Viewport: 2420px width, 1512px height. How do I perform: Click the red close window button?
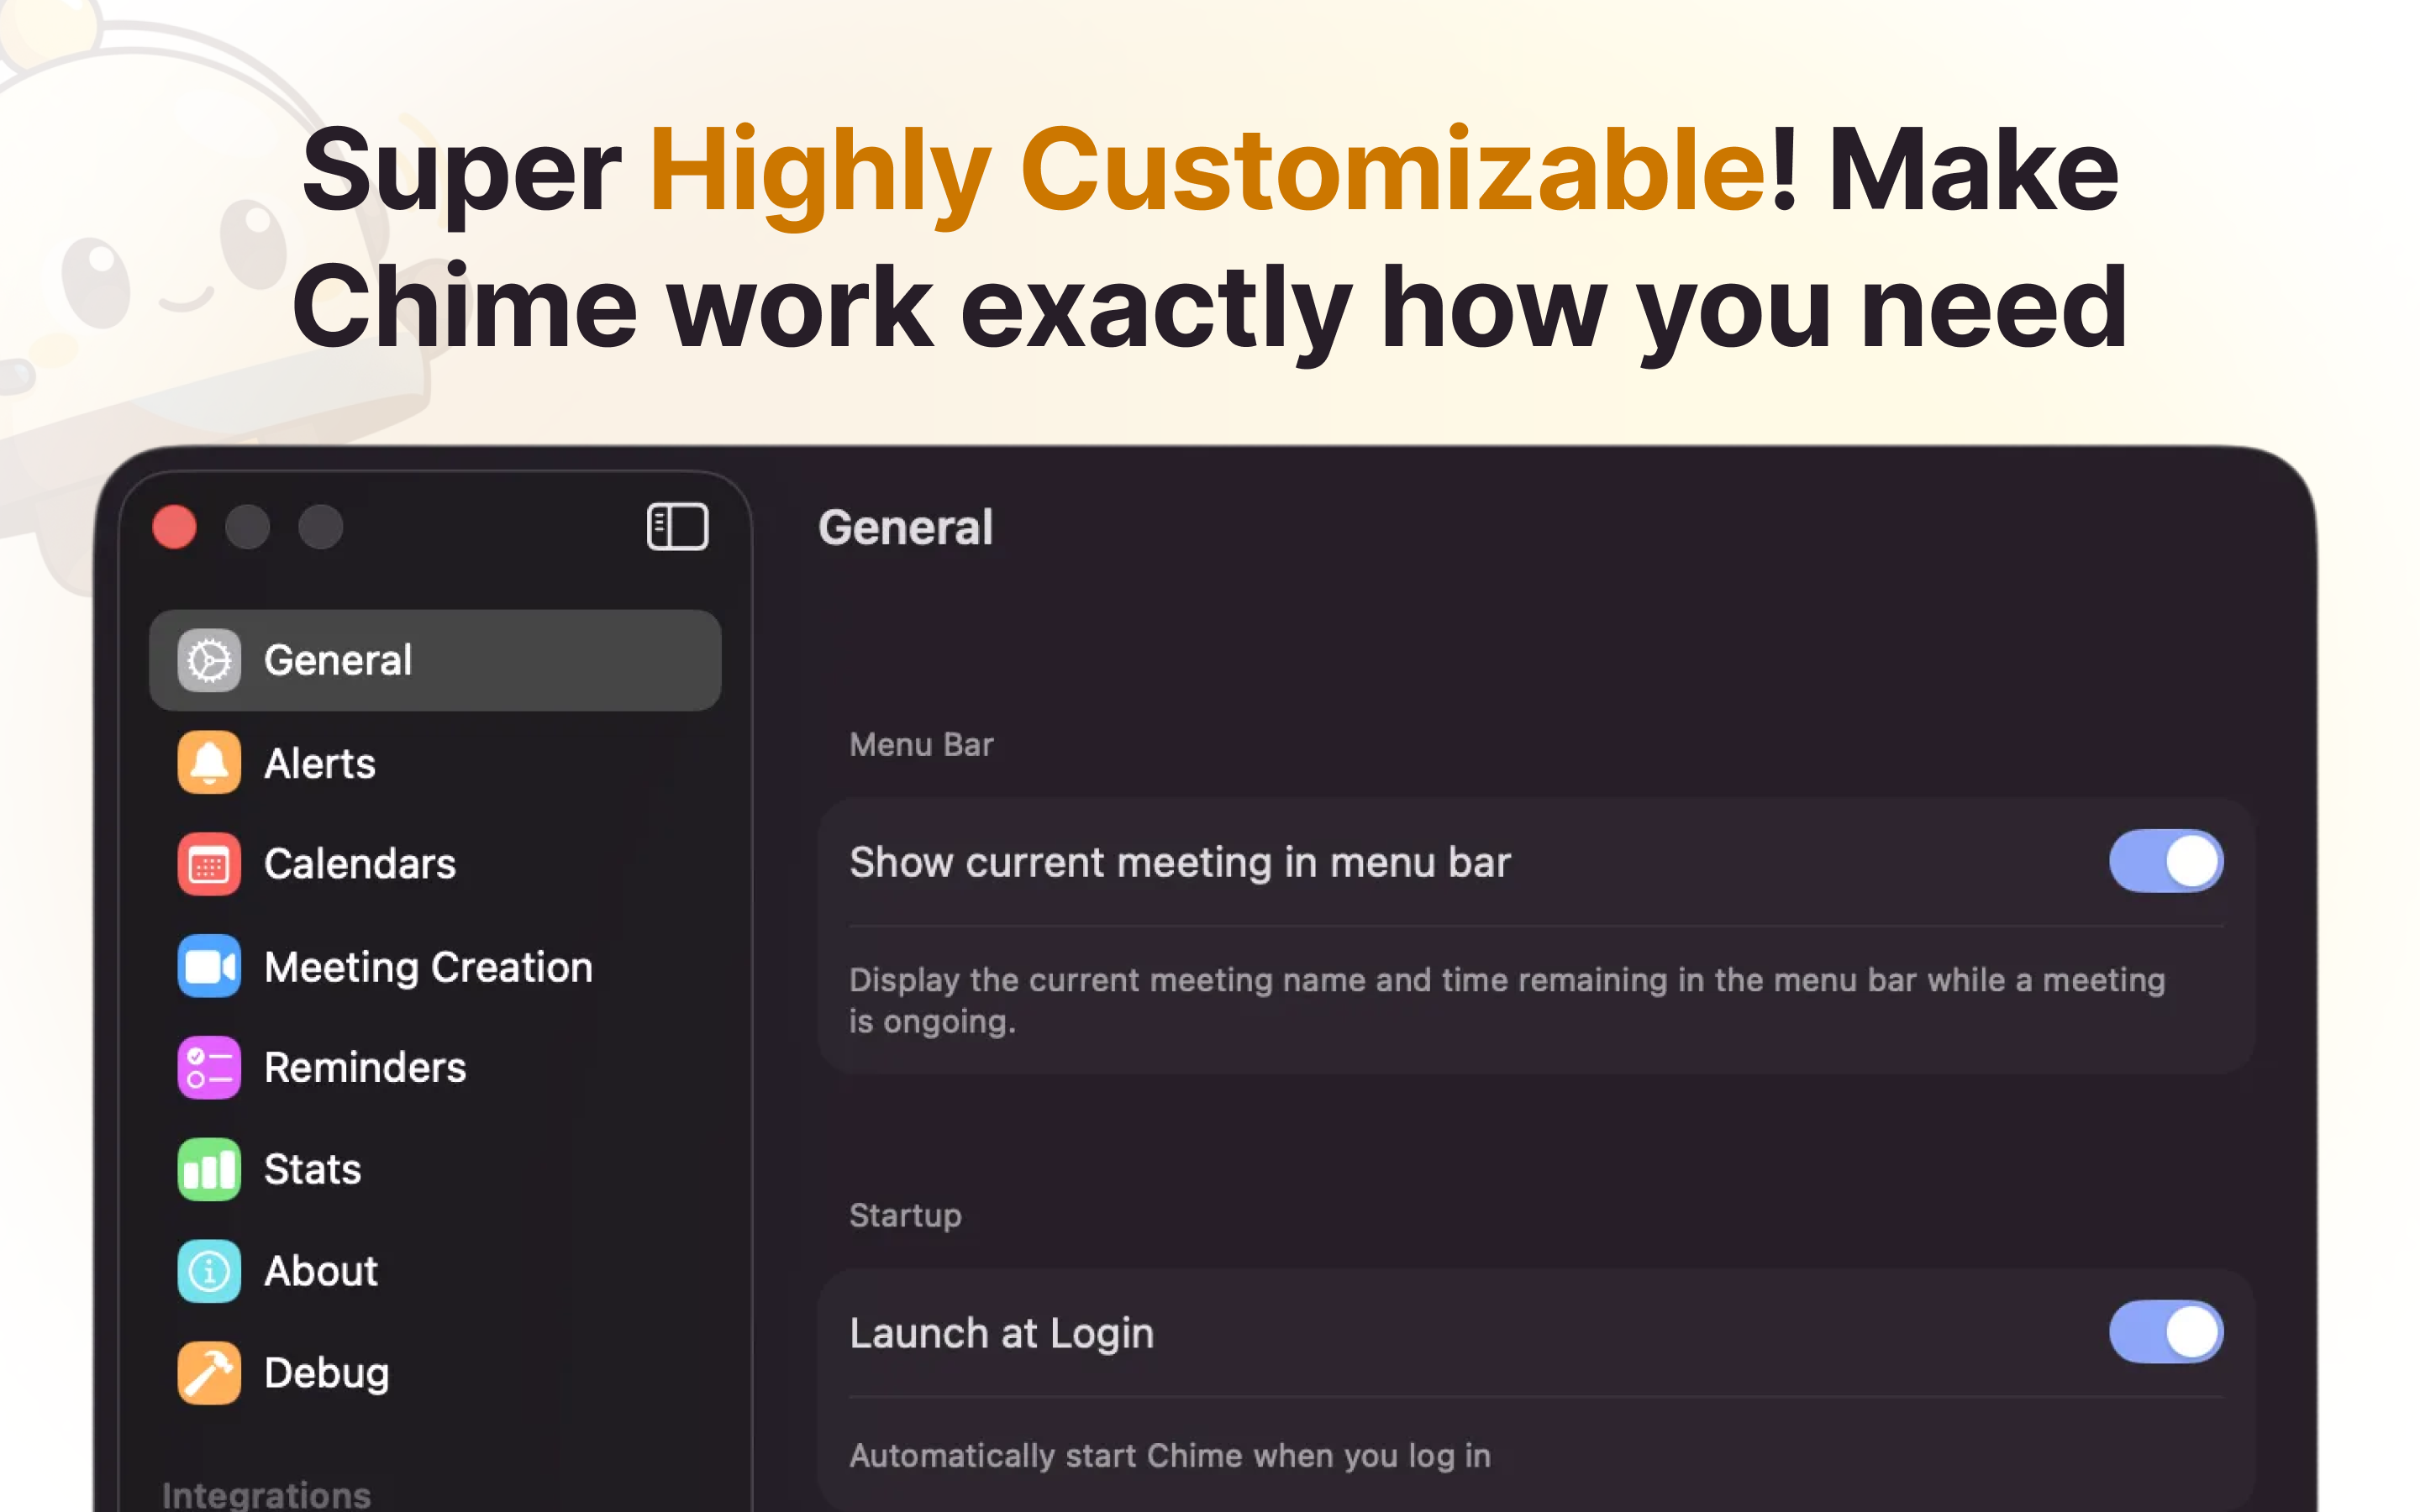pos(174,527)
